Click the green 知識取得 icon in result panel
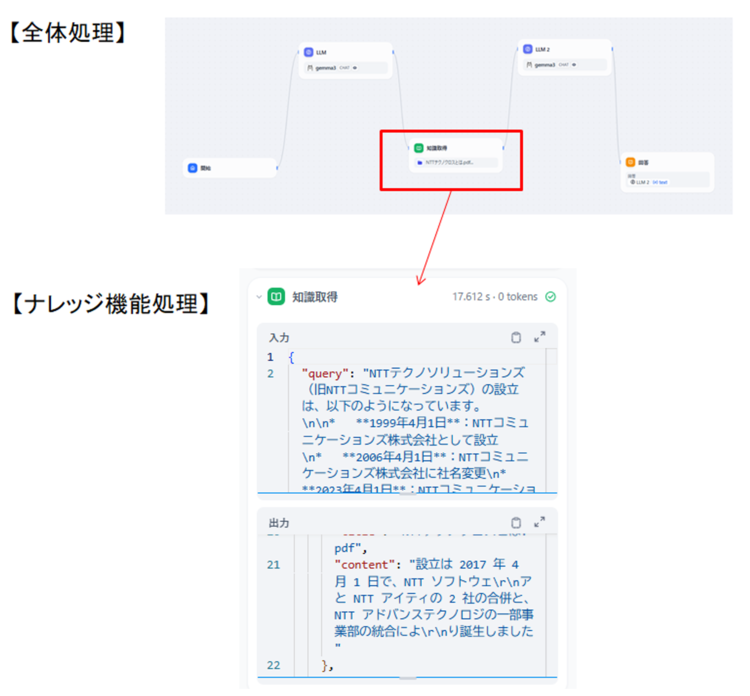The width and height of the screenshot is (750, 696). coord(276,297)
